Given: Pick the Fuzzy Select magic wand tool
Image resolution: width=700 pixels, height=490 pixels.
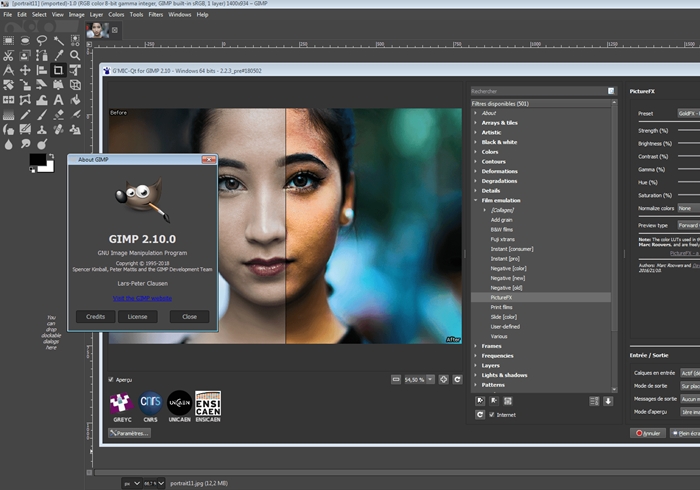Looking at the screenshot, I should click(x=59, y=40).
